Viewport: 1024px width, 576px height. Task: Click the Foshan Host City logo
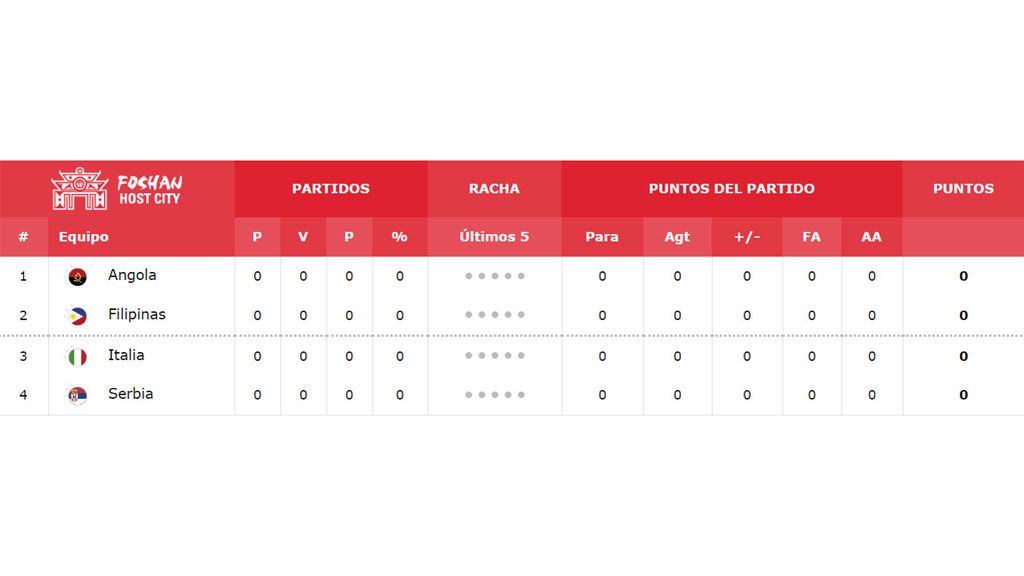point(117,189)
